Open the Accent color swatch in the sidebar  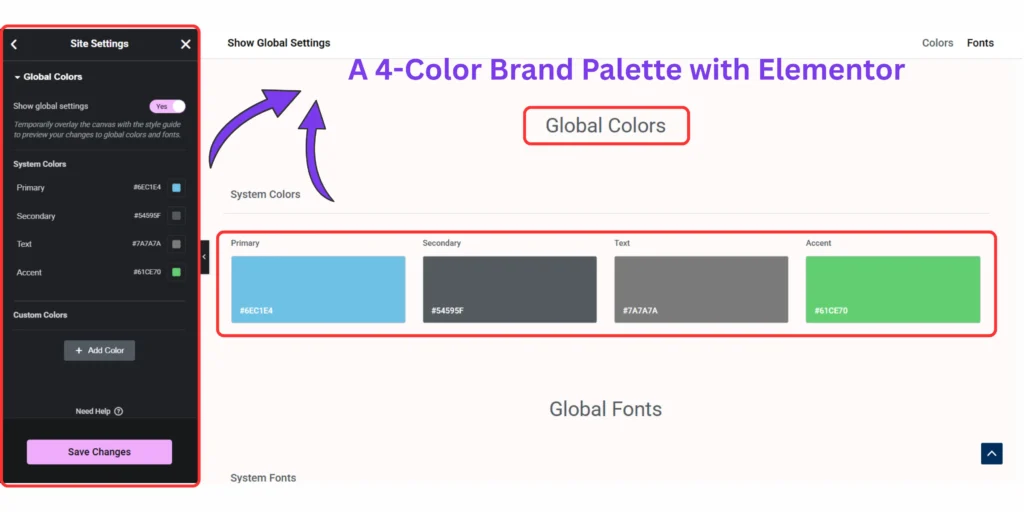coord(176,272)
